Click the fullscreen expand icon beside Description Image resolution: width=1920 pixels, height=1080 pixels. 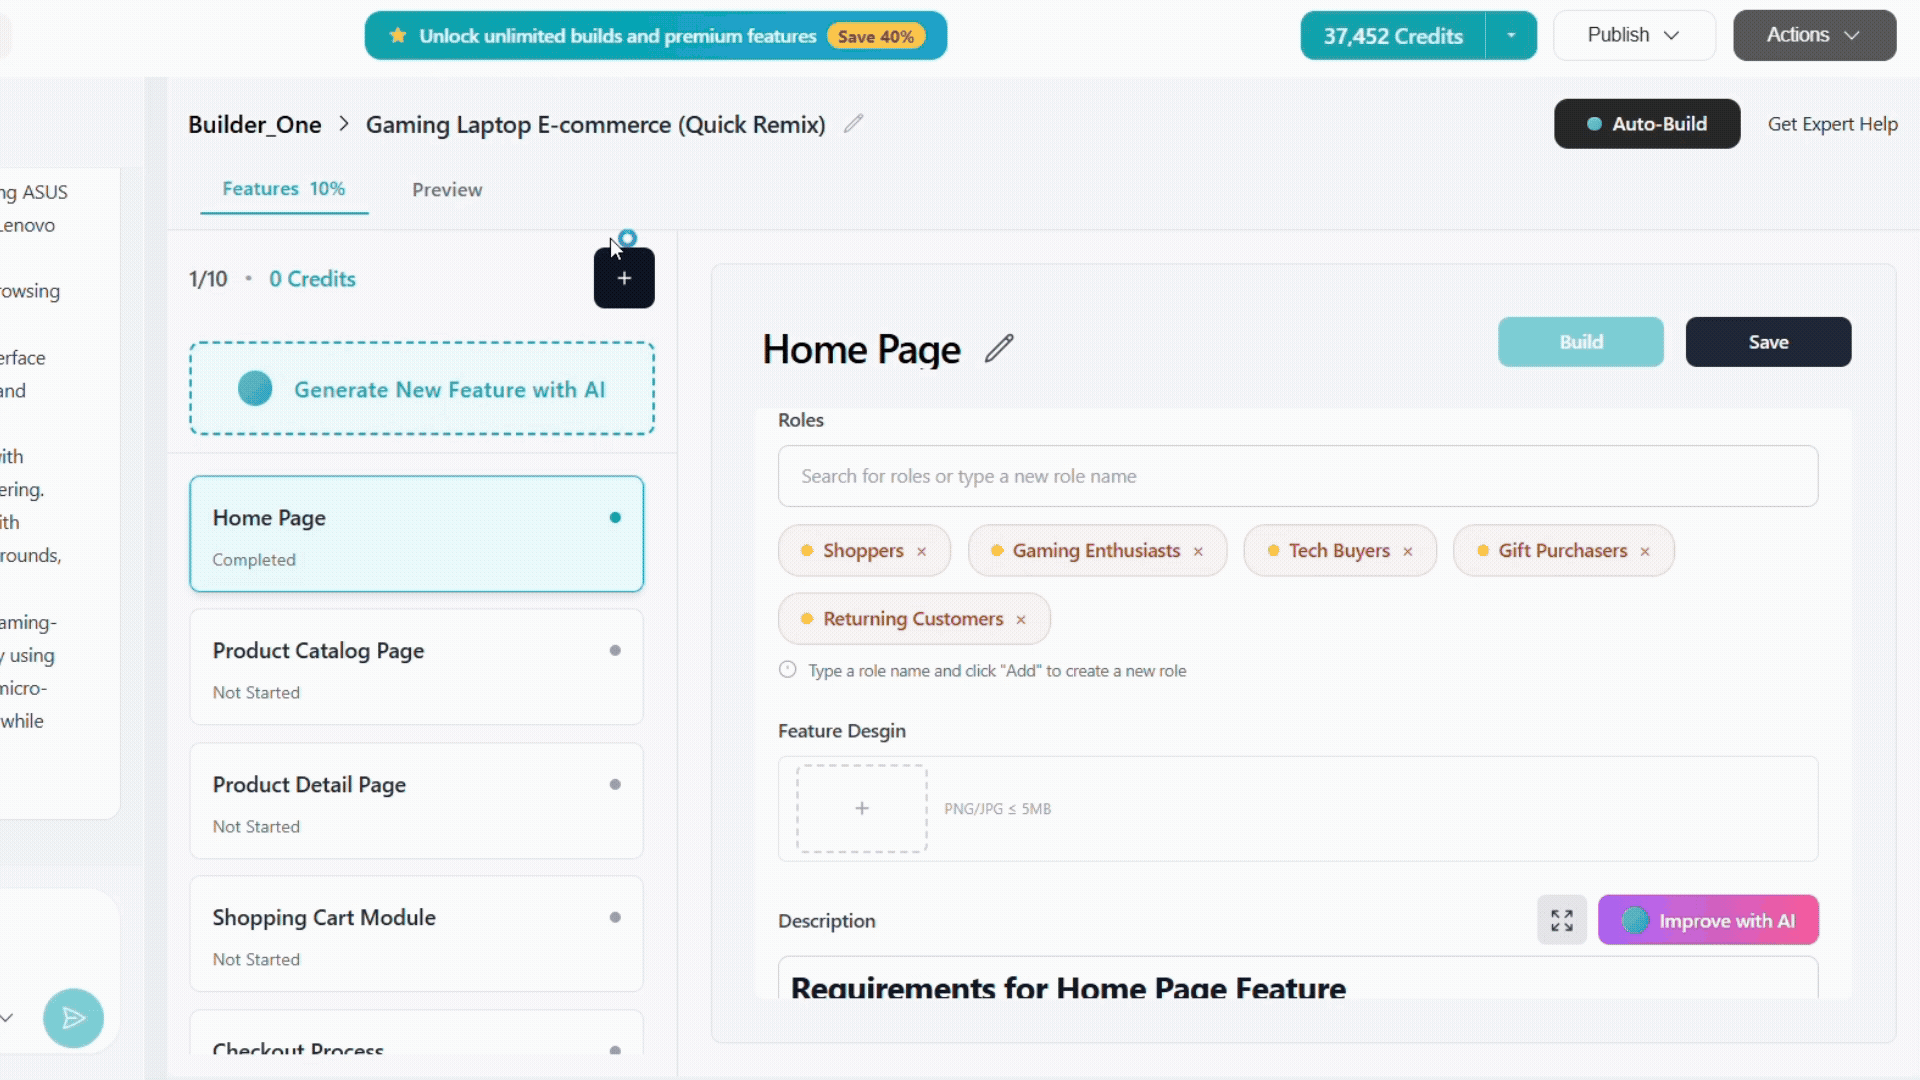(1561, 920)
